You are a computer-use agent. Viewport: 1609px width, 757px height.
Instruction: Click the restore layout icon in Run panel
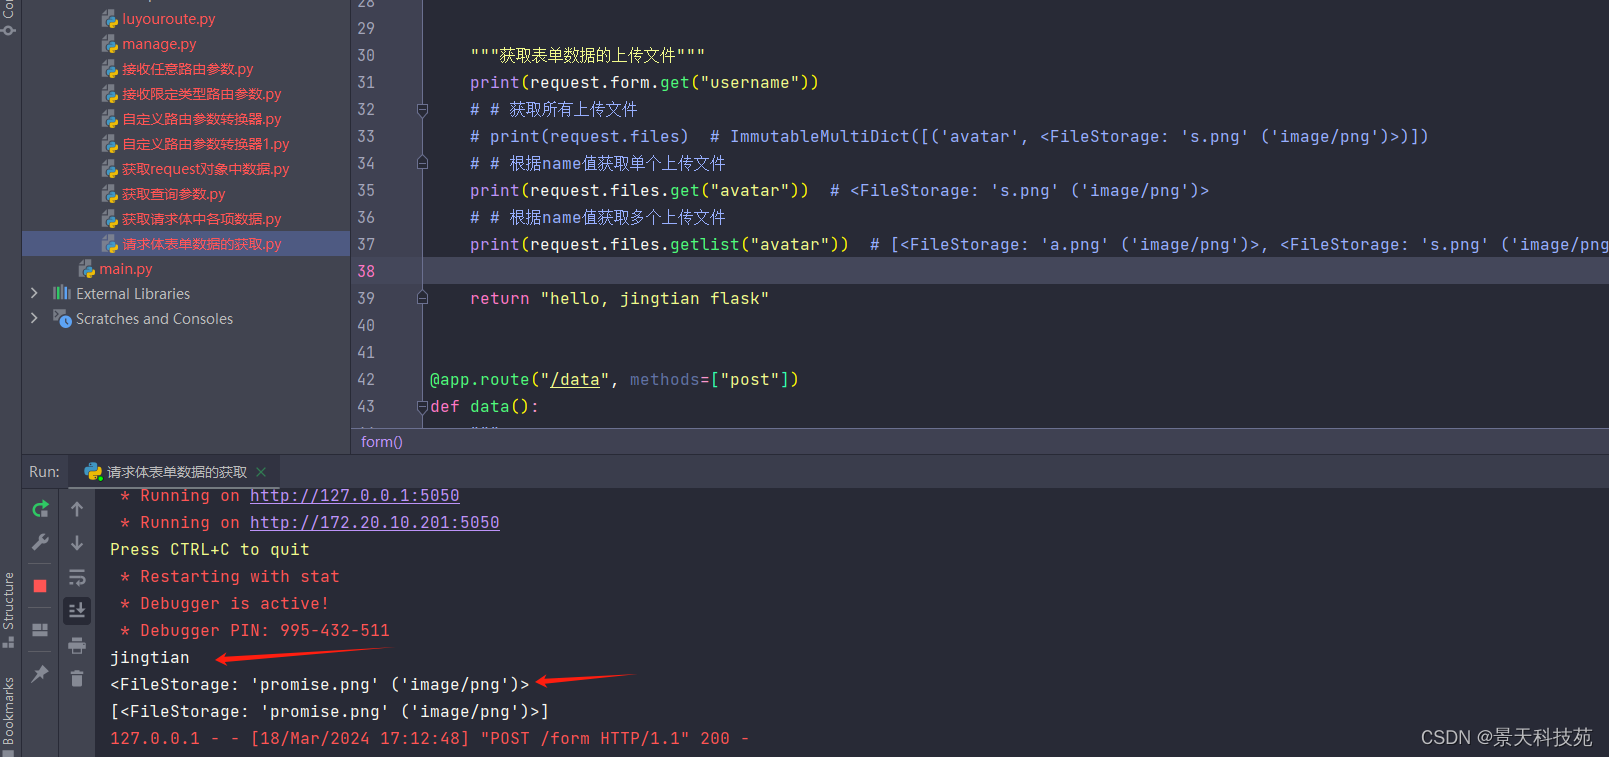pyautogui.click(x=40, y=630)
